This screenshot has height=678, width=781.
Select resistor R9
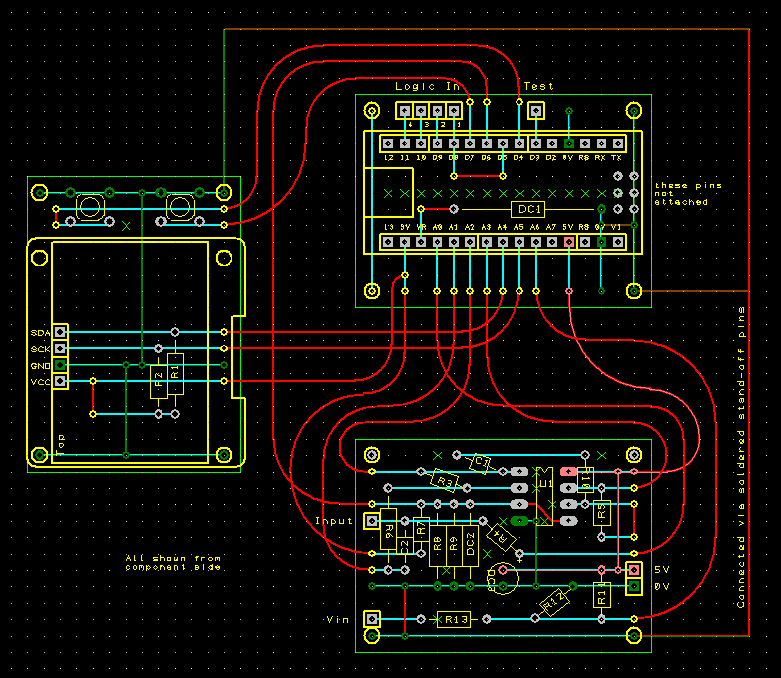tap(454, 545)
